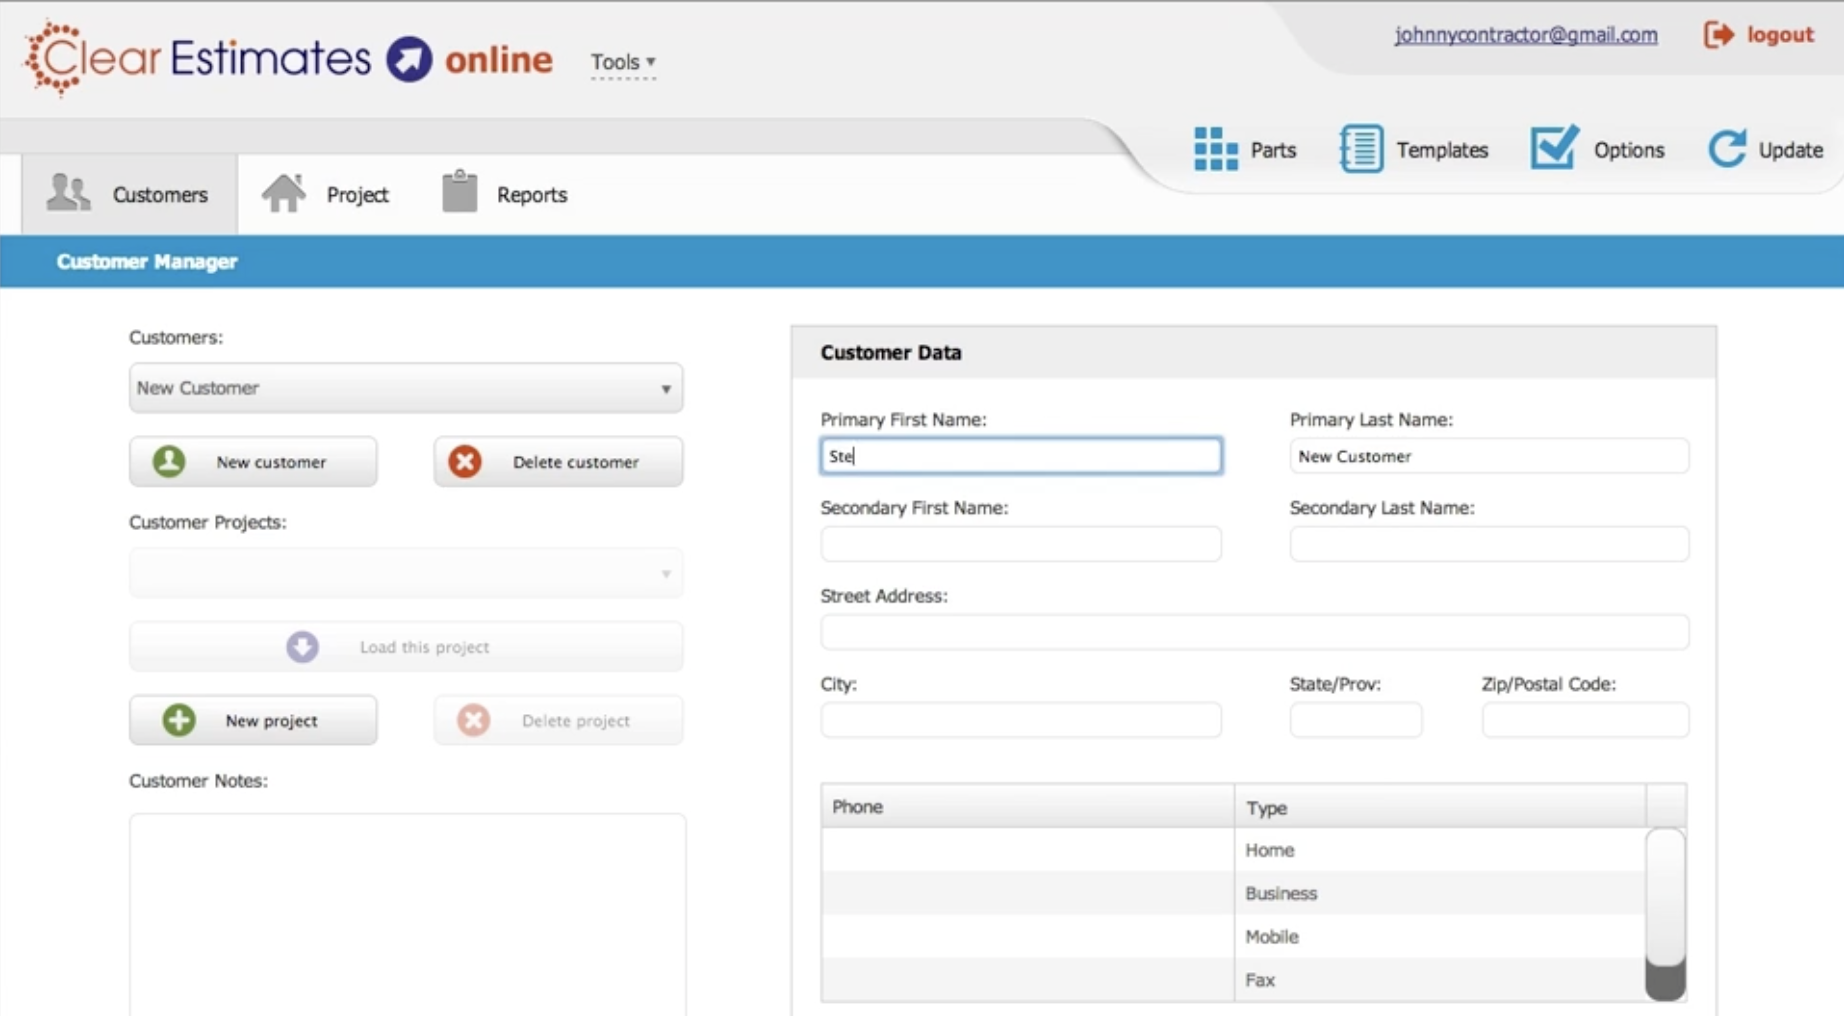Switch to the Project tab
The width and height of the screenshot is (1844, 1016).
[326, 194]
